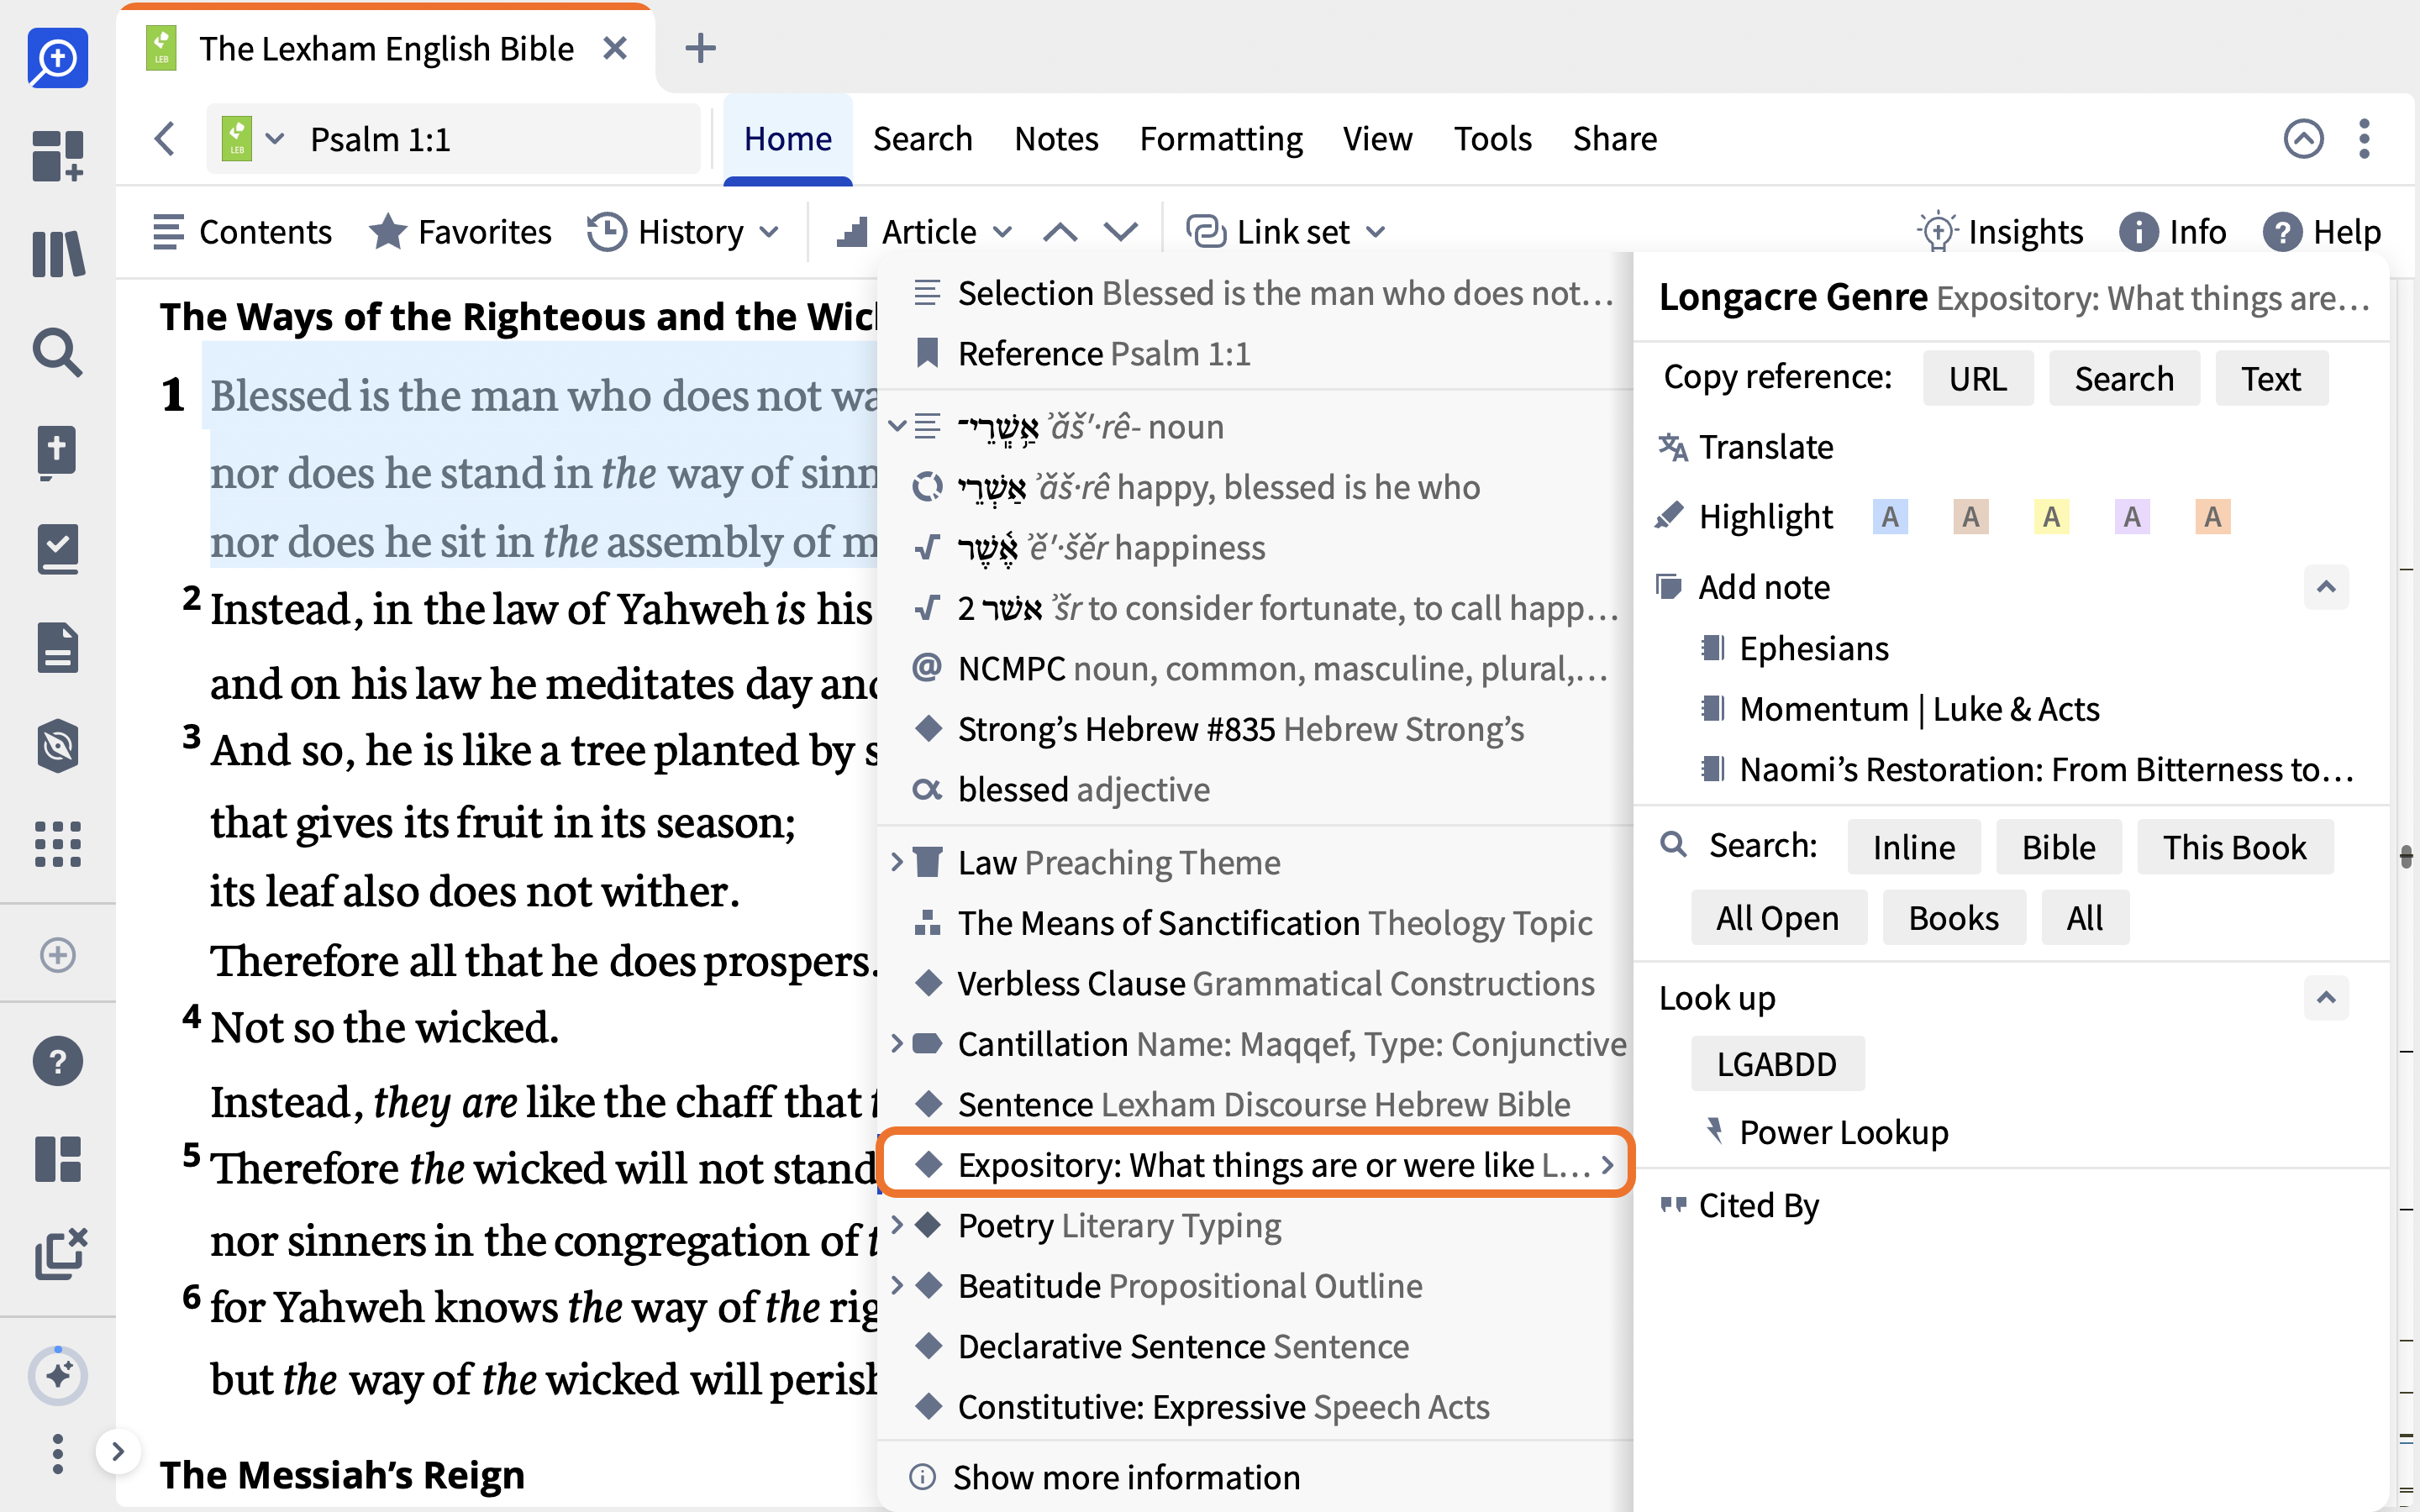The image size is (2420, 1512).
Task: Expand the Cantillation entry
Action: (897, 1043)
